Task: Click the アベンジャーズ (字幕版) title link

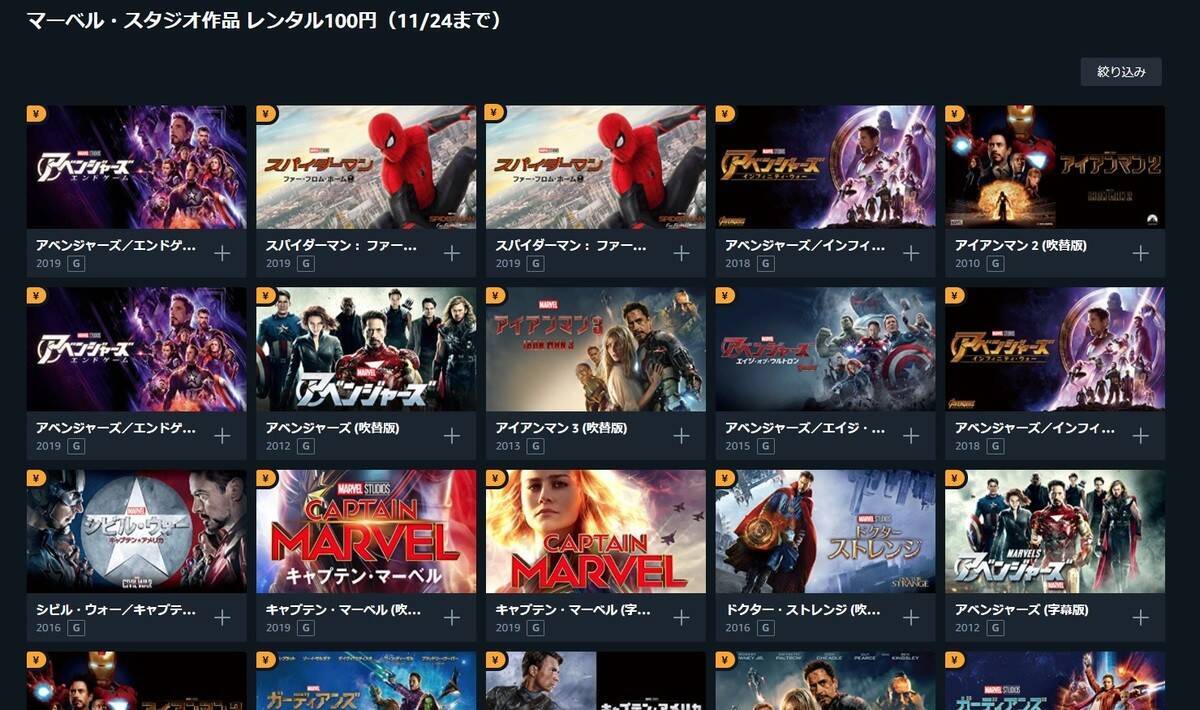Action: click(1022, 610)
